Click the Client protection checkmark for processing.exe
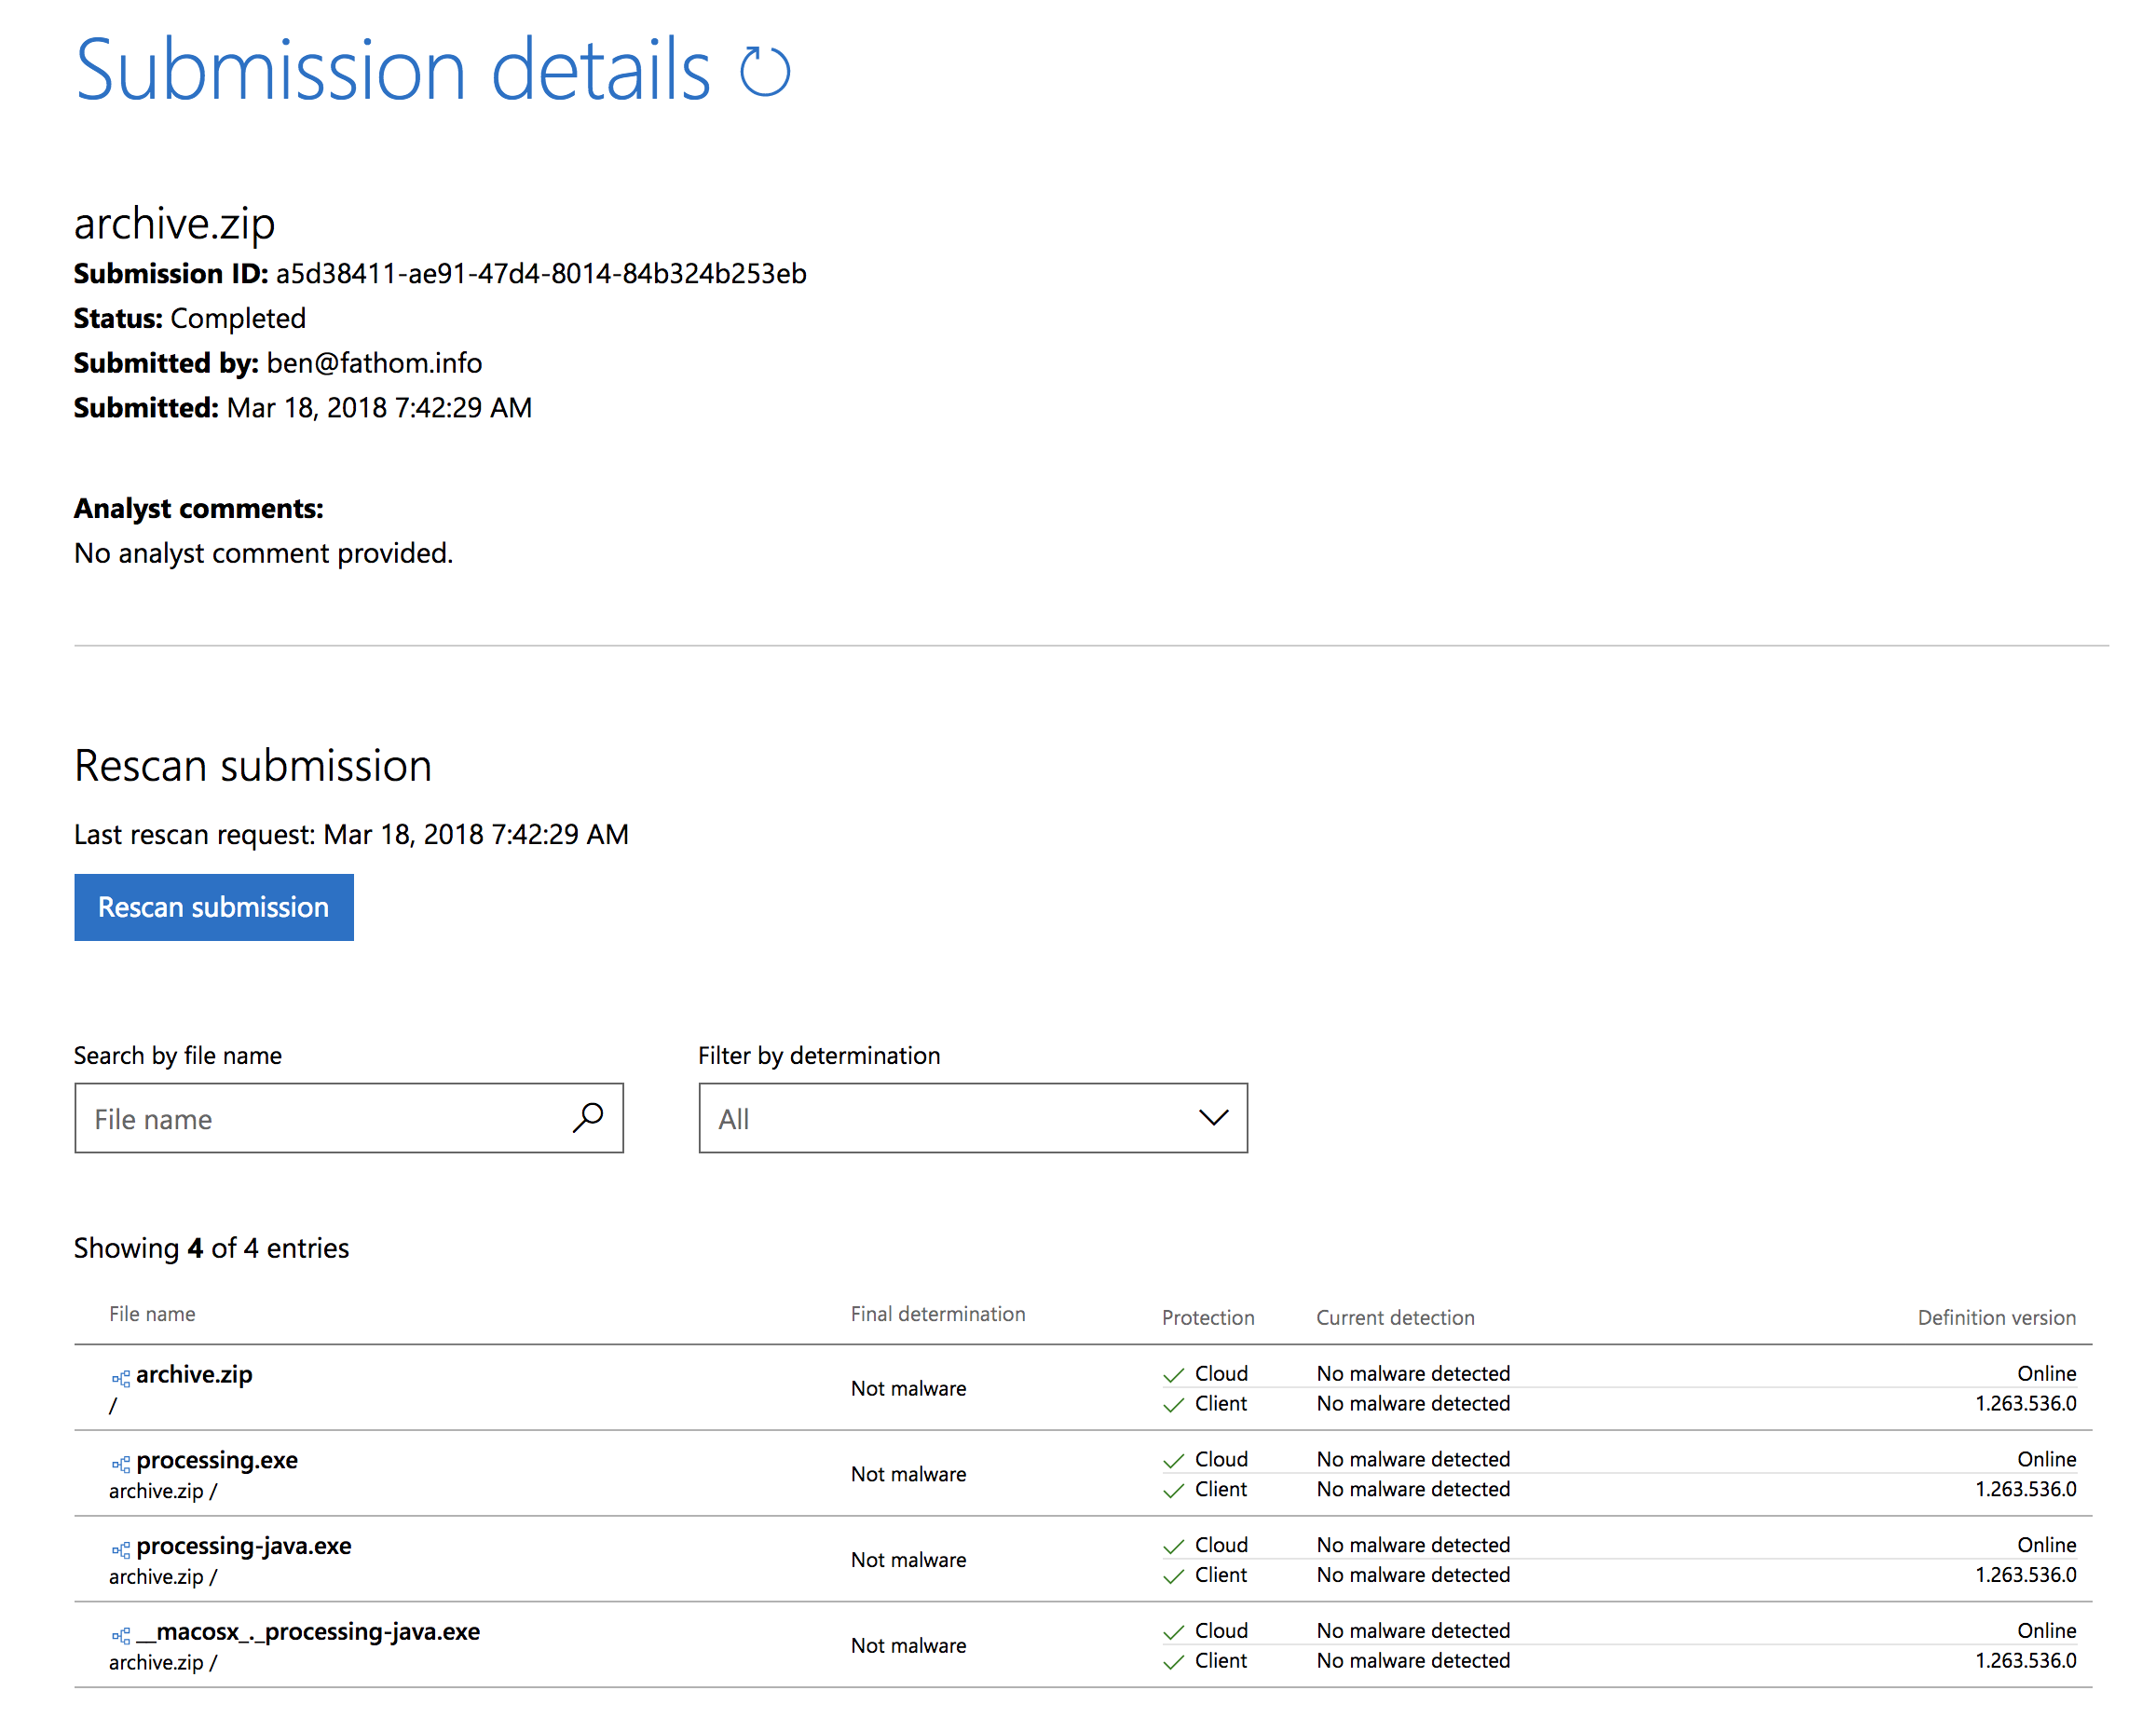 click(x=1173, y=1490)
